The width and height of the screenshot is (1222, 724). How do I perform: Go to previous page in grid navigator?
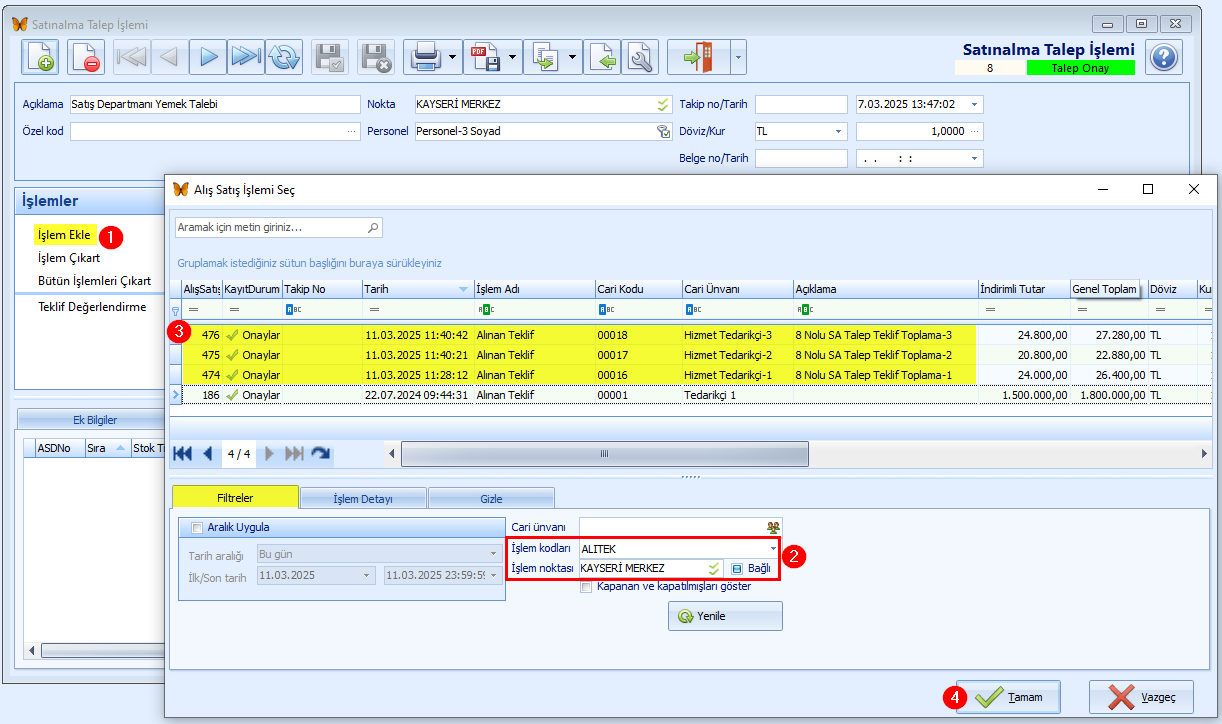[x=208, y=454]
